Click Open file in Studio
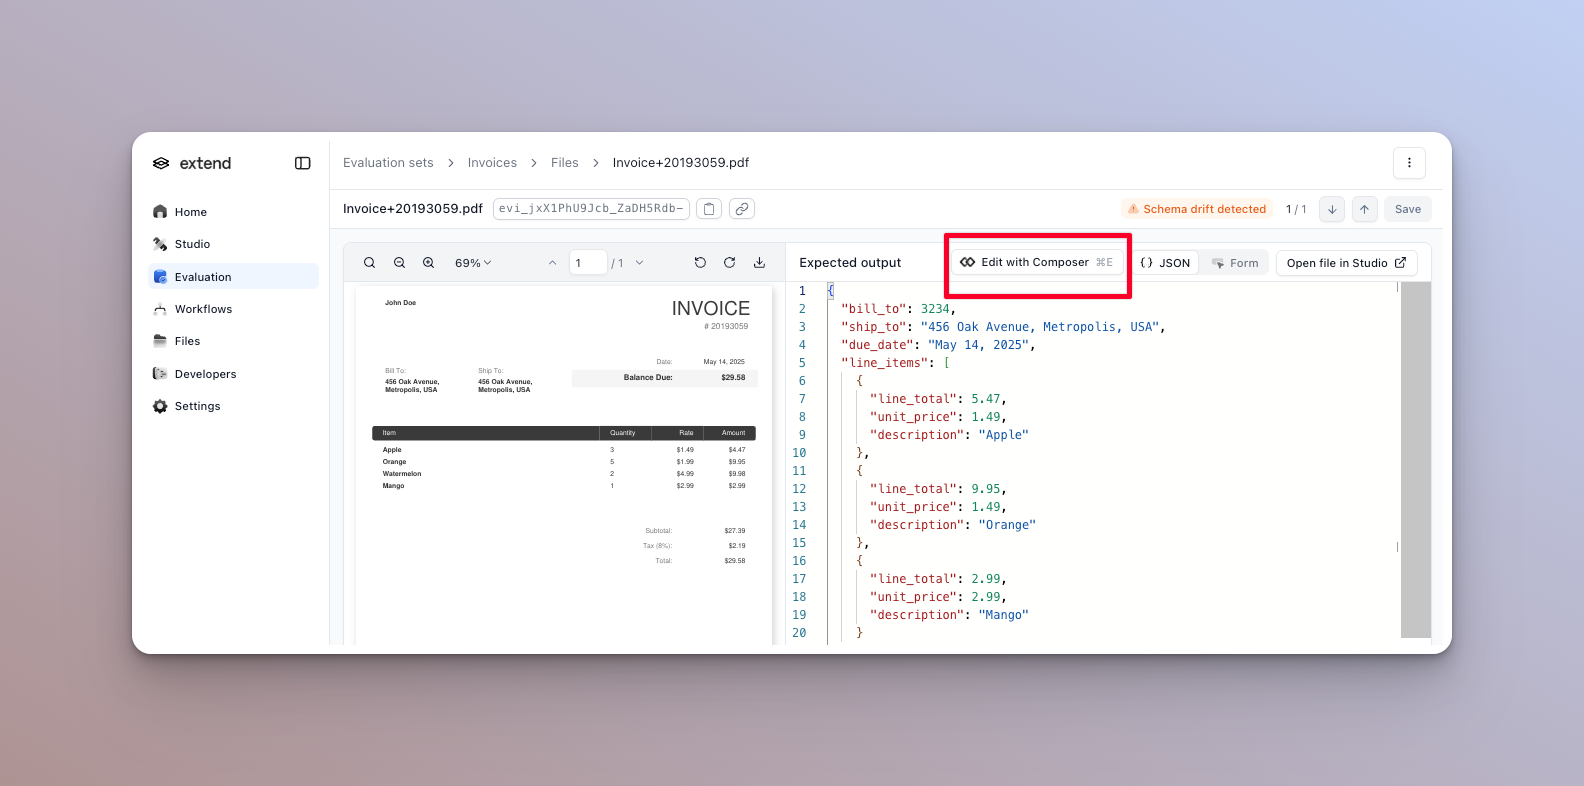The height and width of the screenshot is (786, 1584). pos(1346,263)
